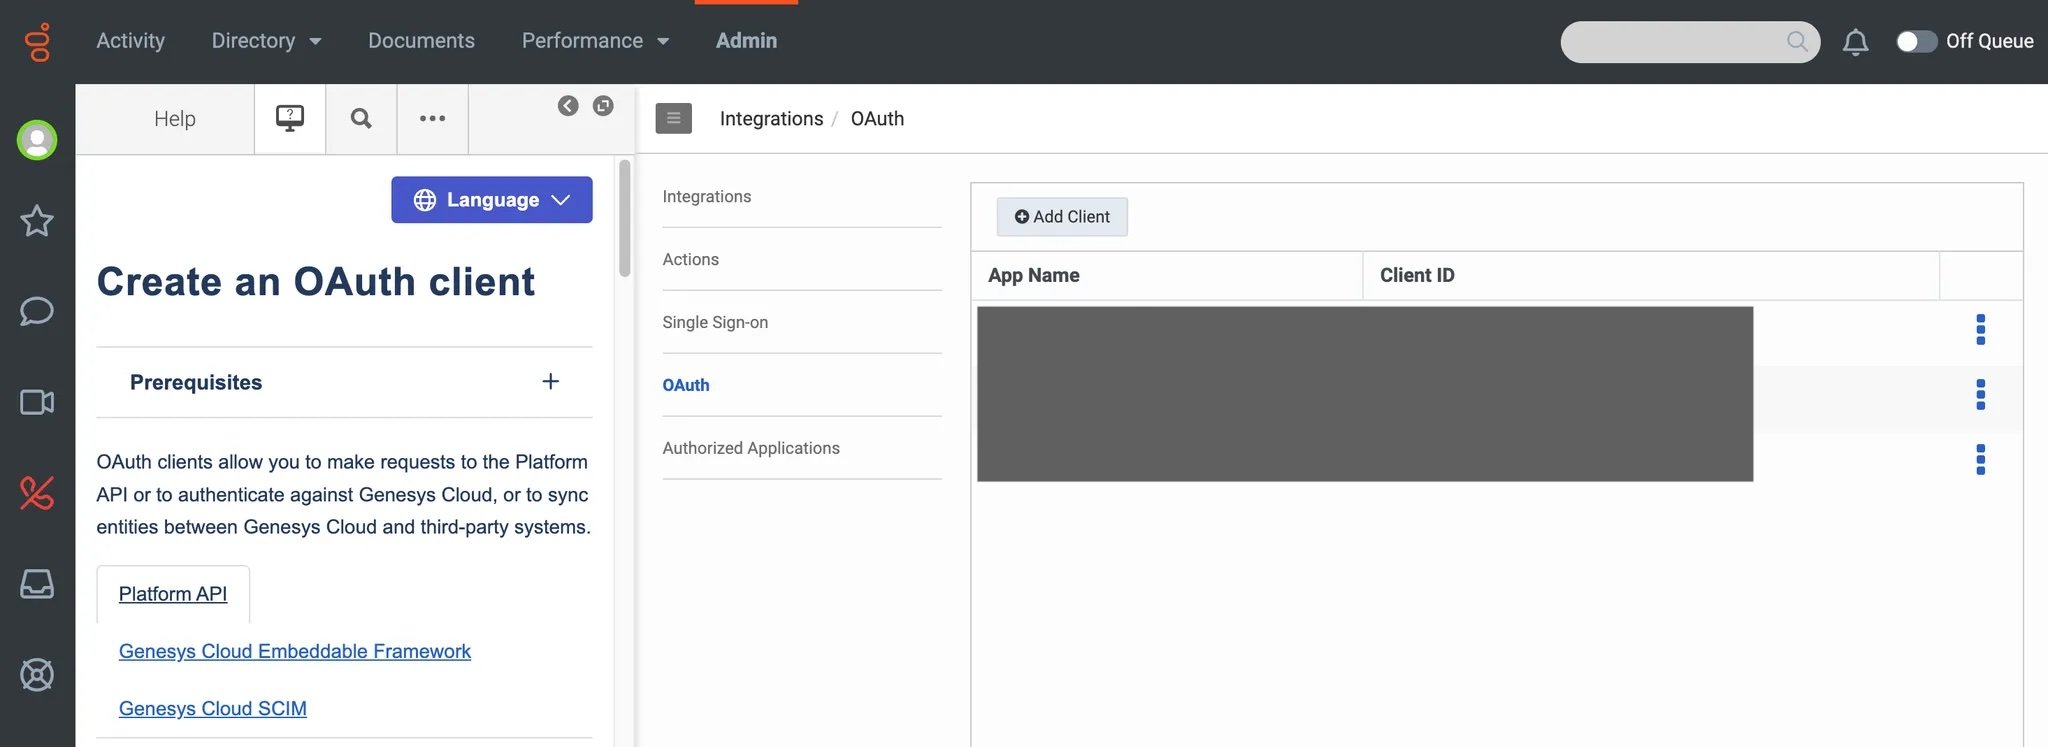Open Documents in top navigation
Viewport: 2048px width, 747px height.
pos(421,41)
